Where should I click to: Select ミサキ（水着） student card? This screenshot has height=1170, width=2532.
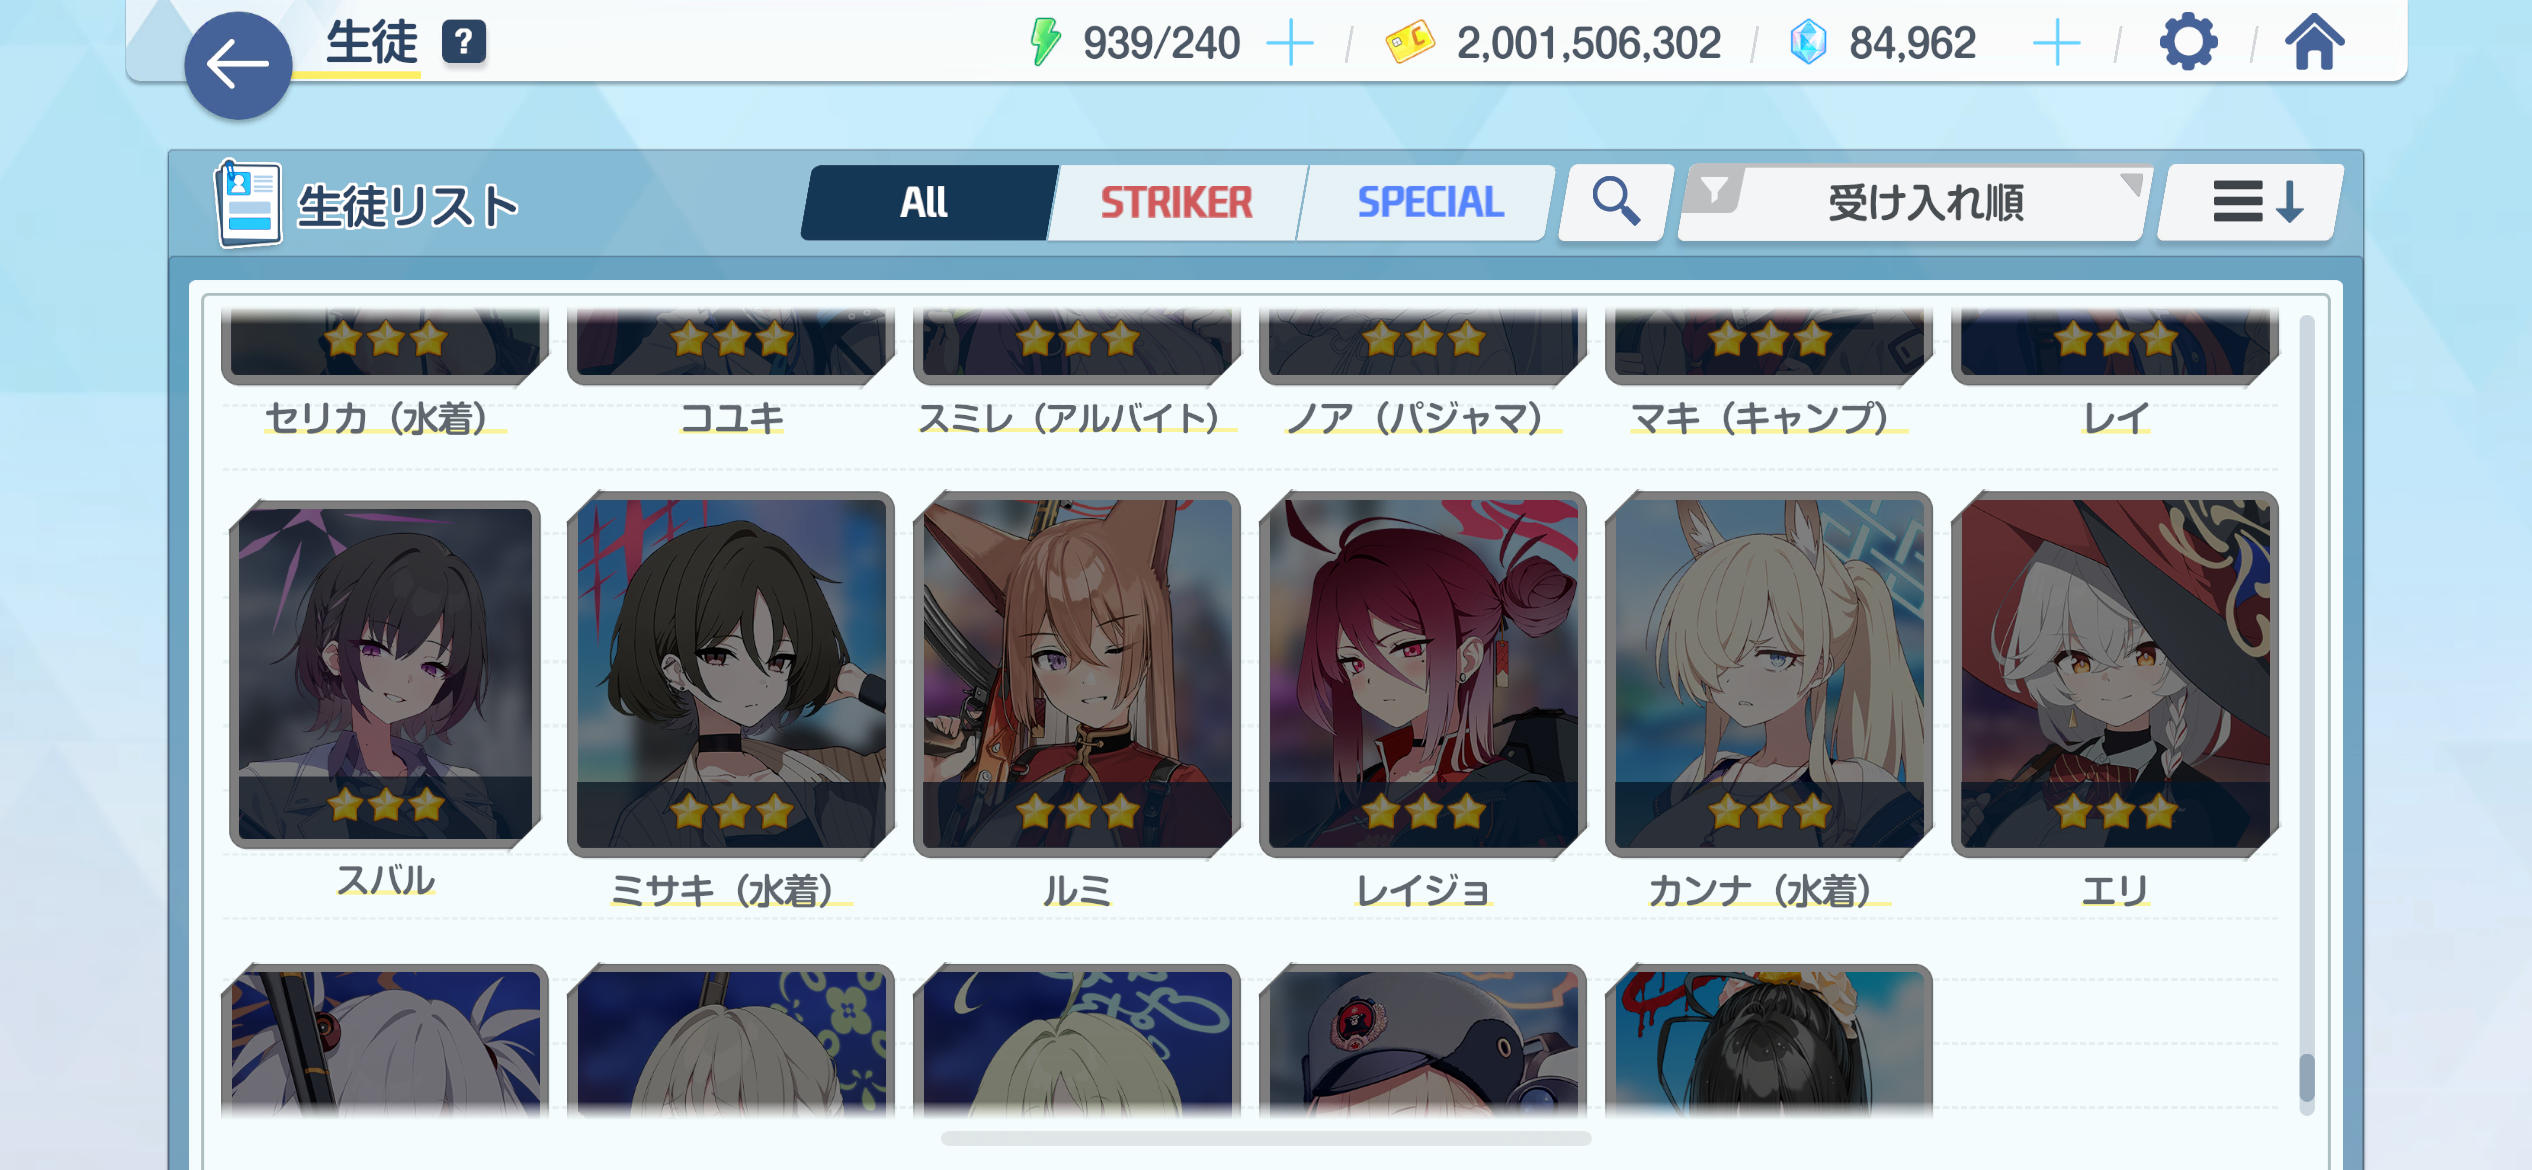[731, 674]
